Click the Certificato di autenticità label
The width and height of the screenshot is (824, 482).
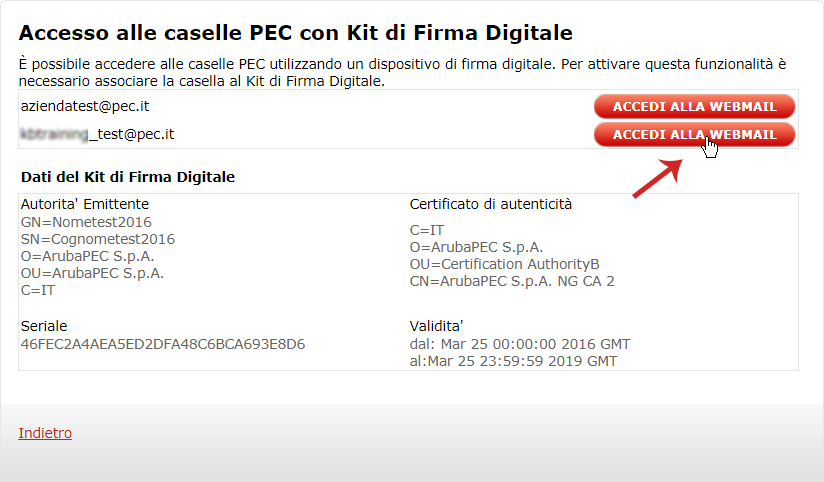pos(490,204)
